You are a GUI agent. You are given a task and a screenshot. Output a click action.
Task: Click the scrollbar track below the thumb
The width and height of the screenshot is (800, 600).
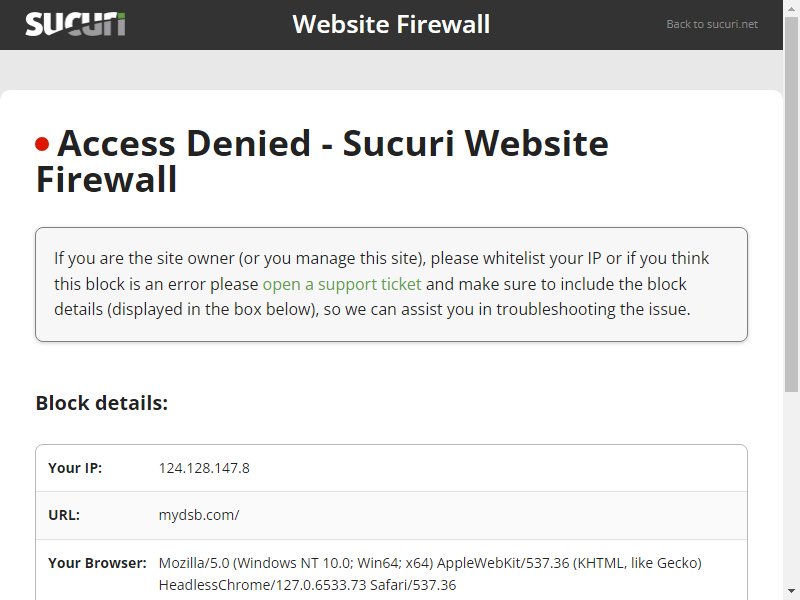791,487
